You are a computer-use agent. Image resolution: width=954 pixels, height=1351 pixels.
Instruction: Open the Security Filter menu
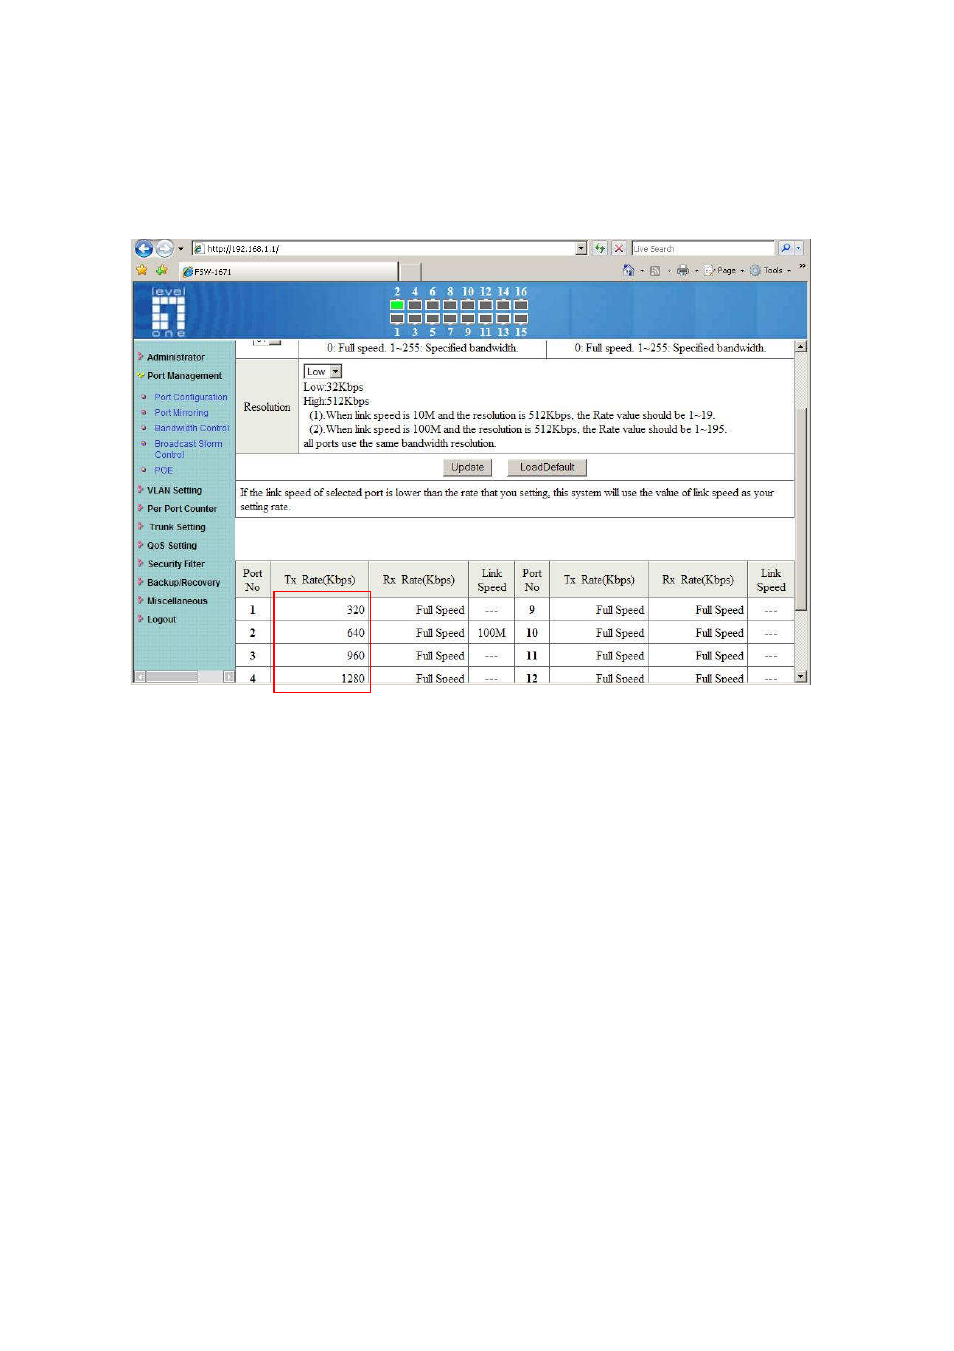pos(176,564)
